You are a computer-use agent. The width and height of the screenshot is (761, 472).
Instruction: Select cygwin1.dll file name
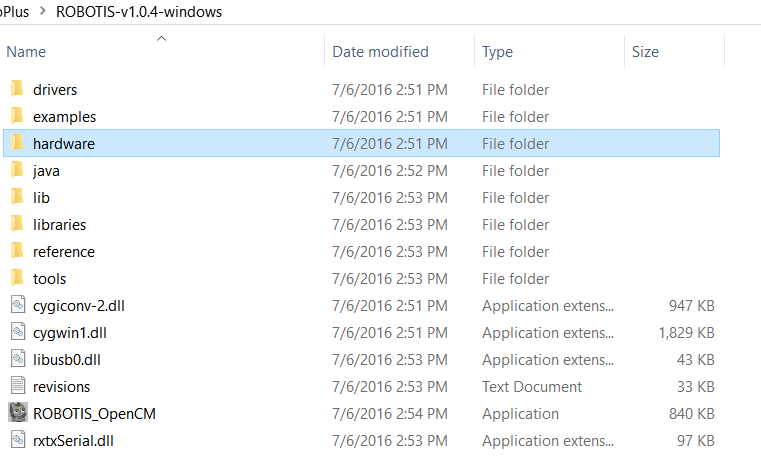point(69,333)
